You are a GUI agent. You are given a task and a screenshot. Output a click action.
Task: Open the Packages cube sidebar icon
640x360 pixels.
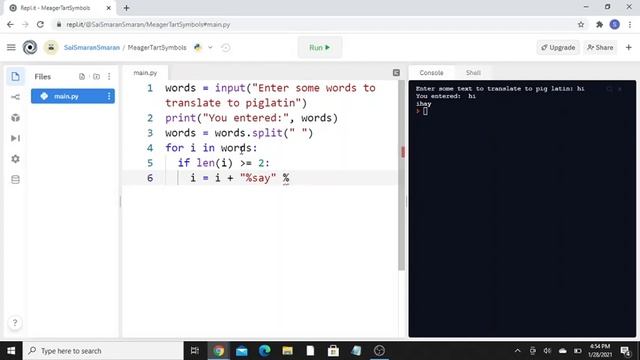pos(16,118)
